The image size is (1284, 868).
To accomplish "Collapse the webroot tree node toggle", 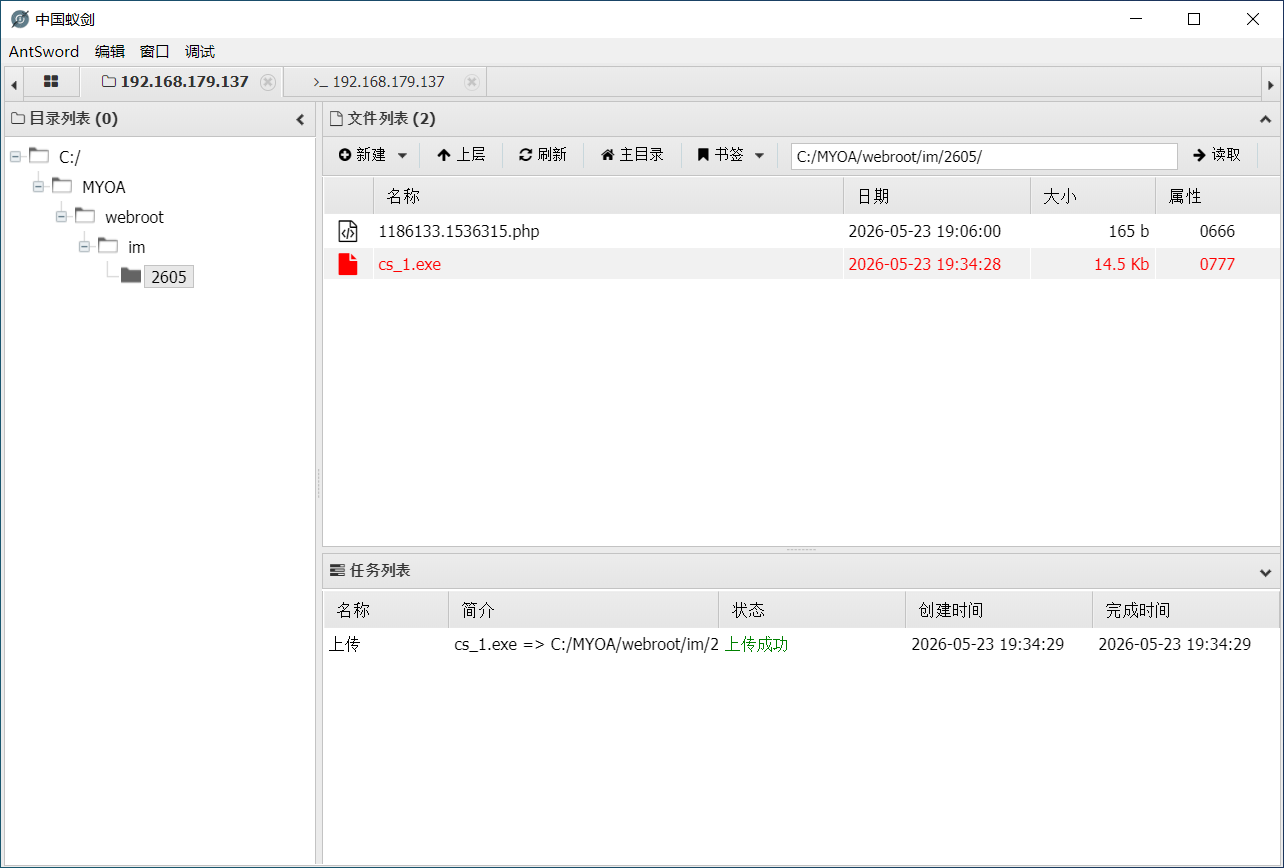I will click(x=61, y=216).
